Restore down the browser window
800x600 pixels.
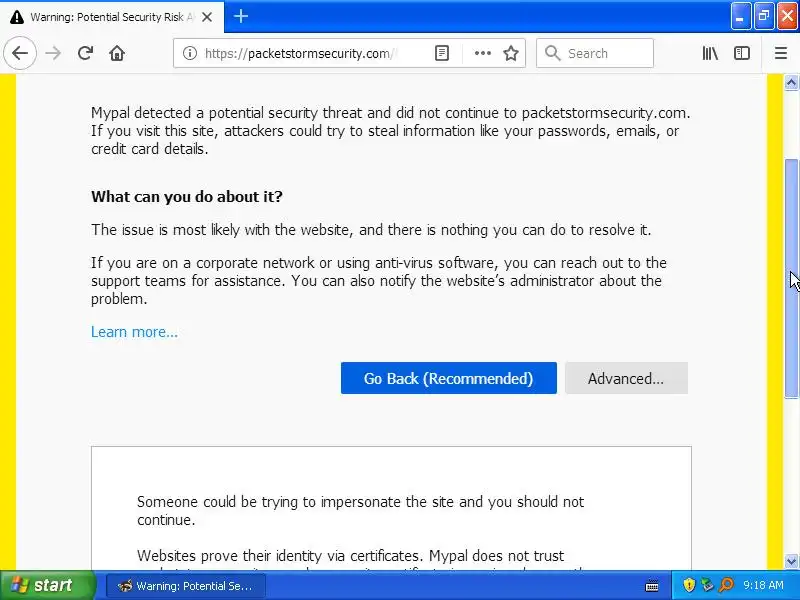click(764, 16)
